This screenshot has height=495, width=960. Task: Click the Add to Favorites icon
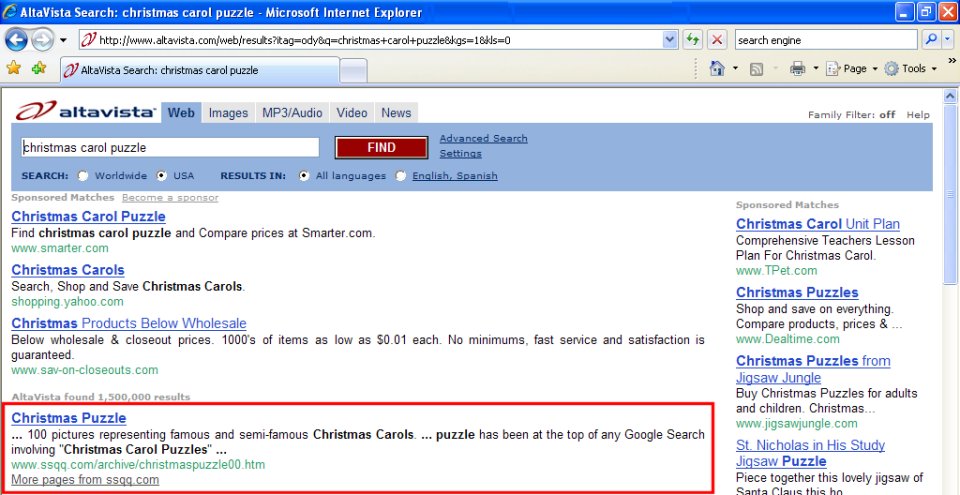point(39,68)
